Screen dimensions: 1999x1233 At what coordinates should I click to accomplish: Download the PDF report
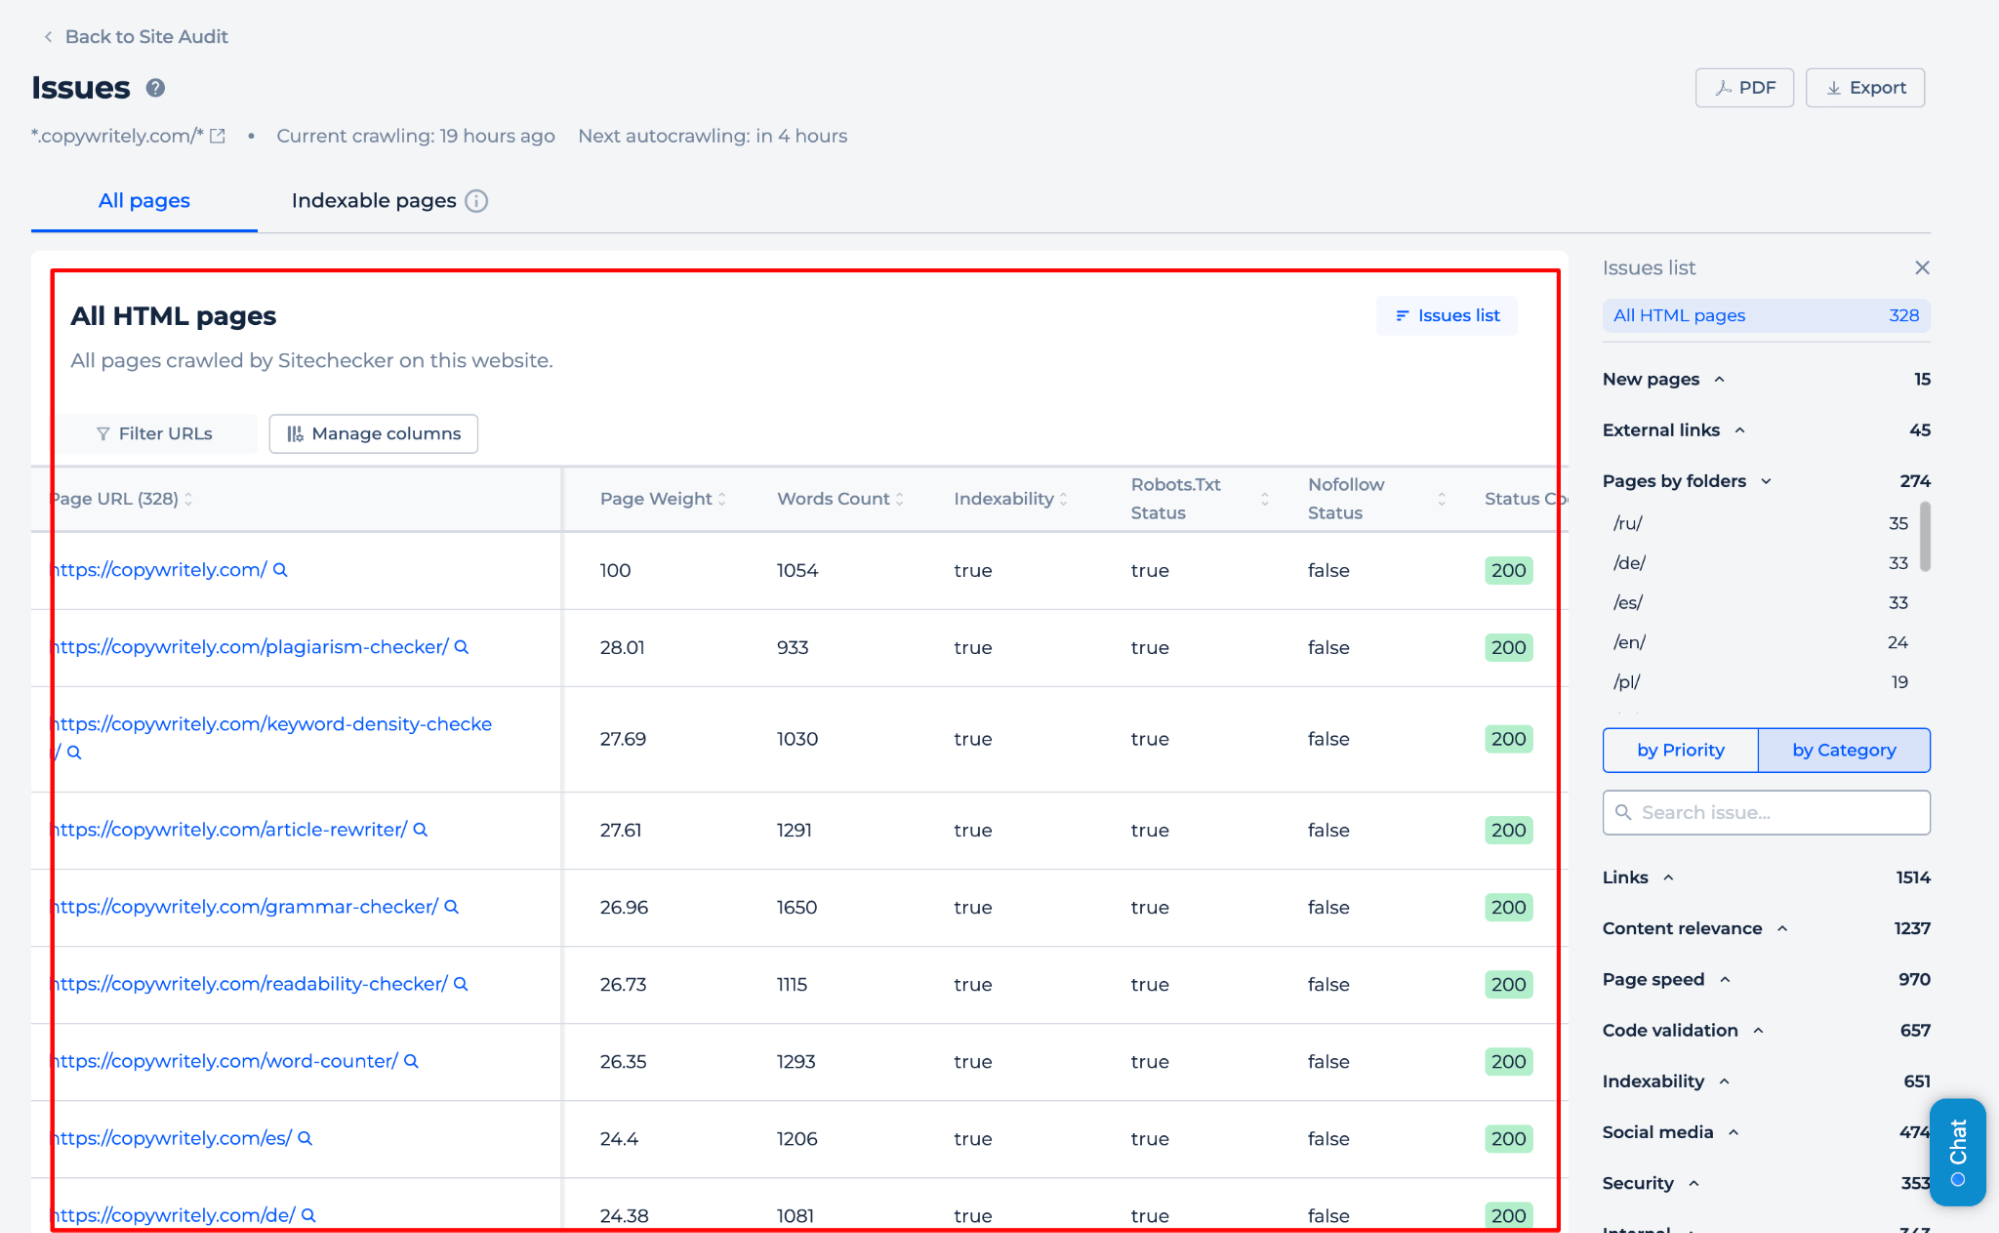tap(1744, 88)
